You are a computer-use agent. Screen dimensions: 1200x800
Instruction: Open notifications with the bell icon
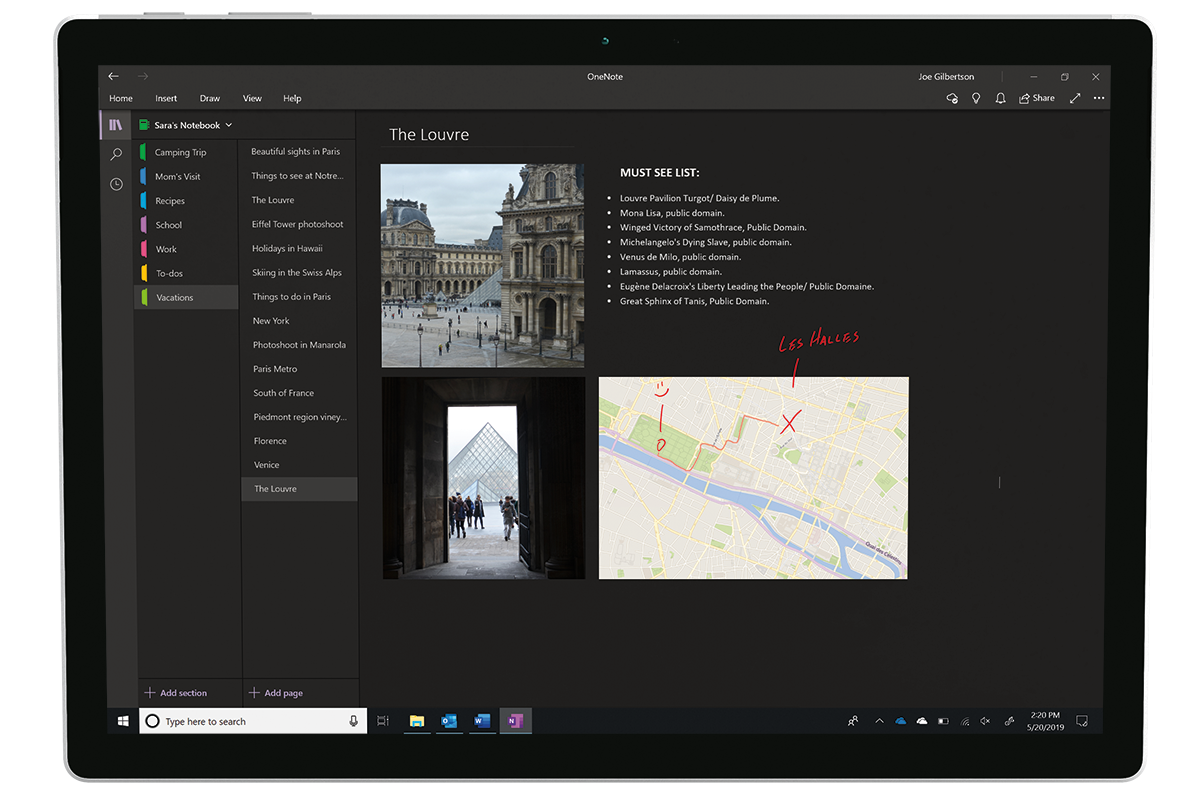1000,99
